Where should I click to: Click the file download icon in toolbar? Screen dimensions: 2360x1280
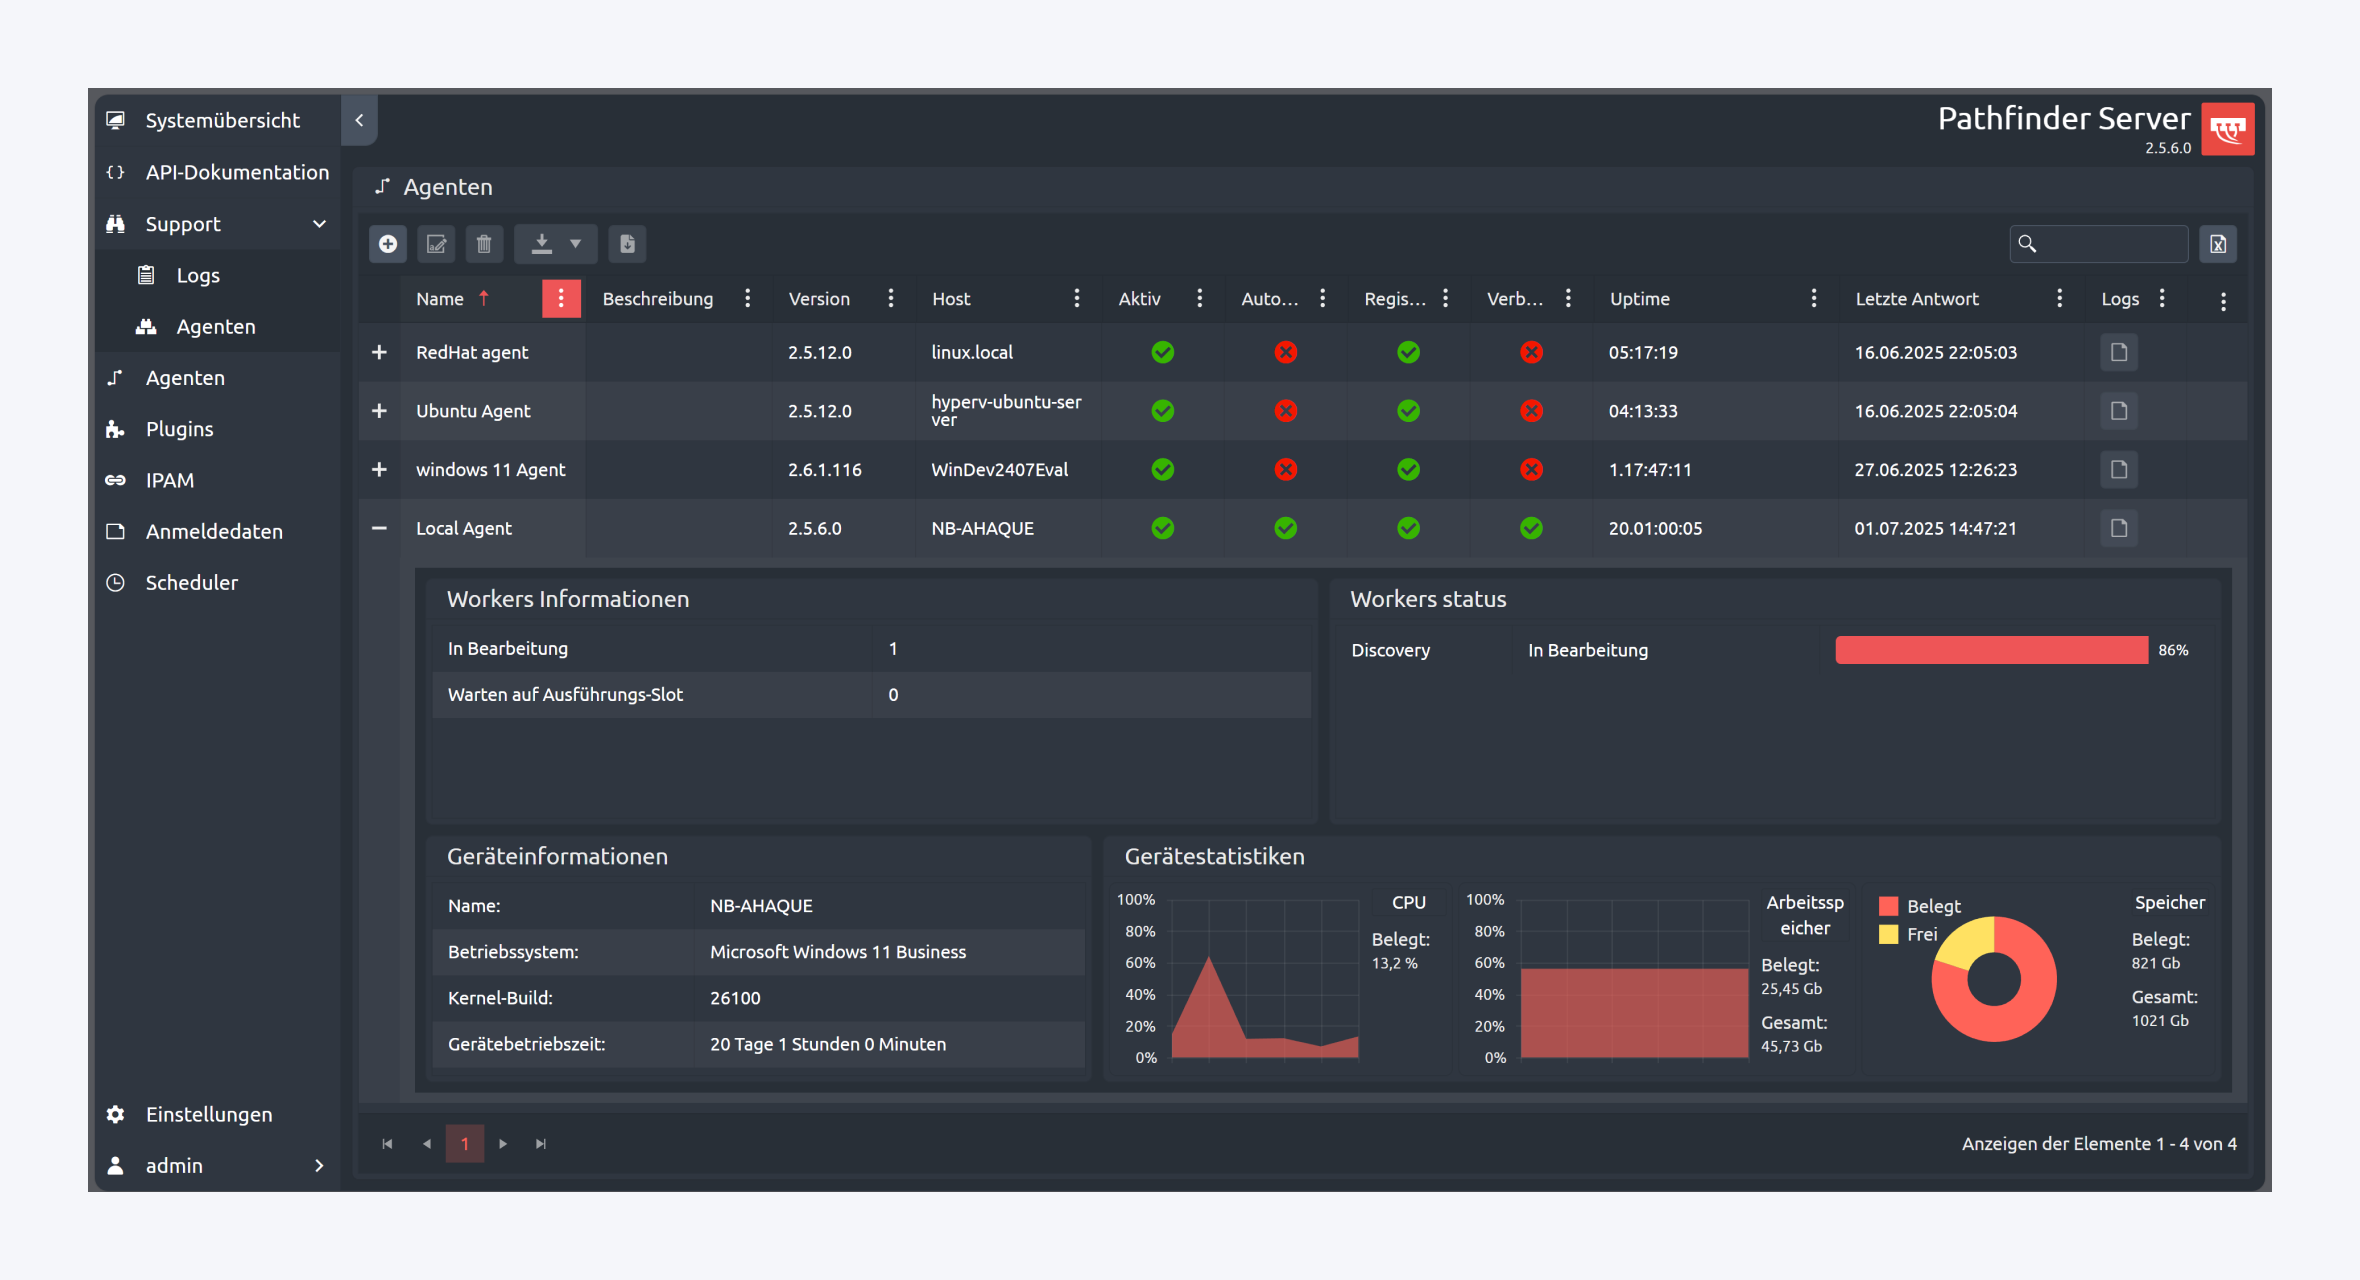[x=627, y=244]
